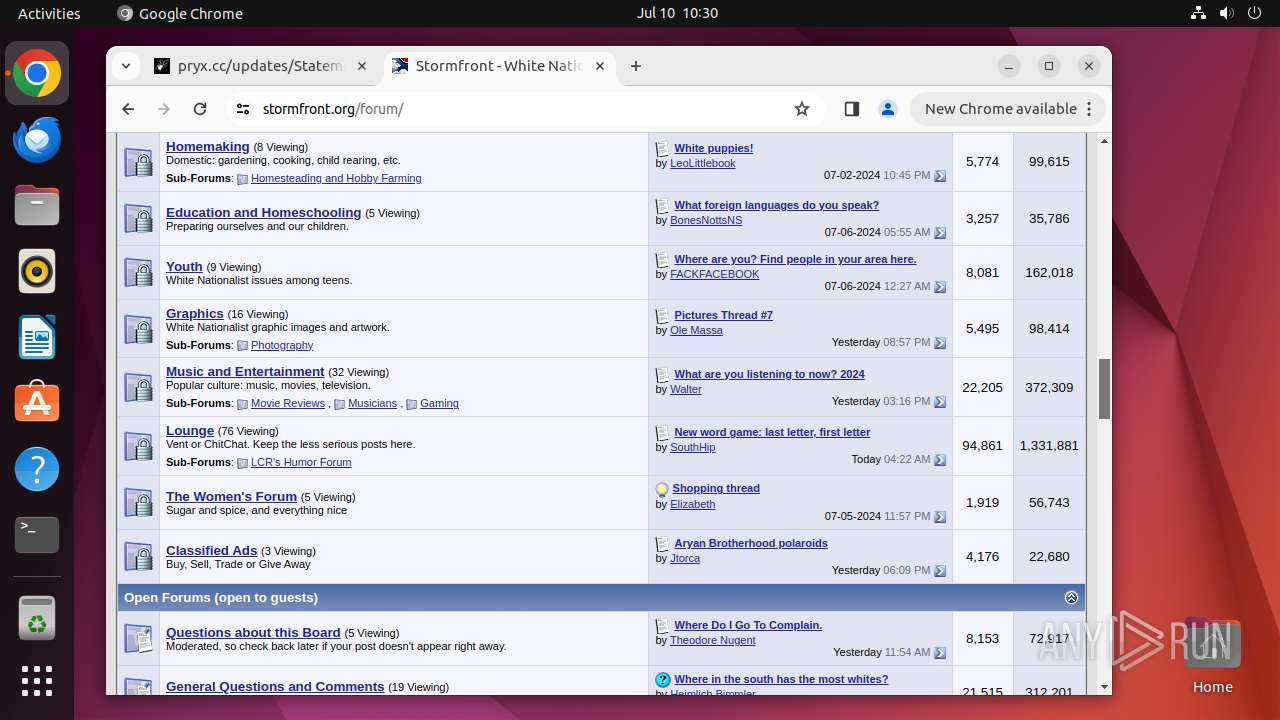Open Pictures Thread #7
Screen dimensions: 1280x720
[x=723, y=315]
